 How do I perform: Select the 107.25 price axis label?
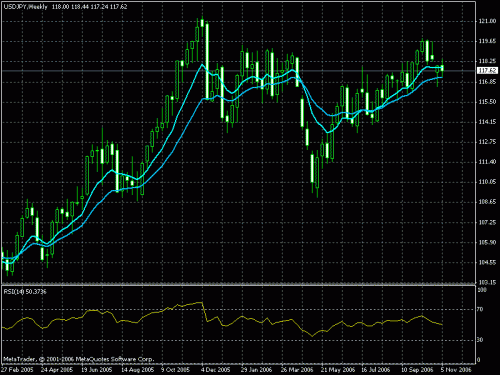[x=487, y=222]
